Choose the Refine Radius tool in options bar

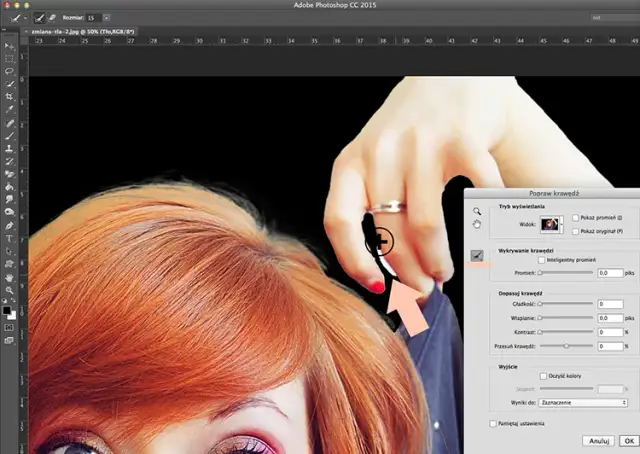pos(39,18)
